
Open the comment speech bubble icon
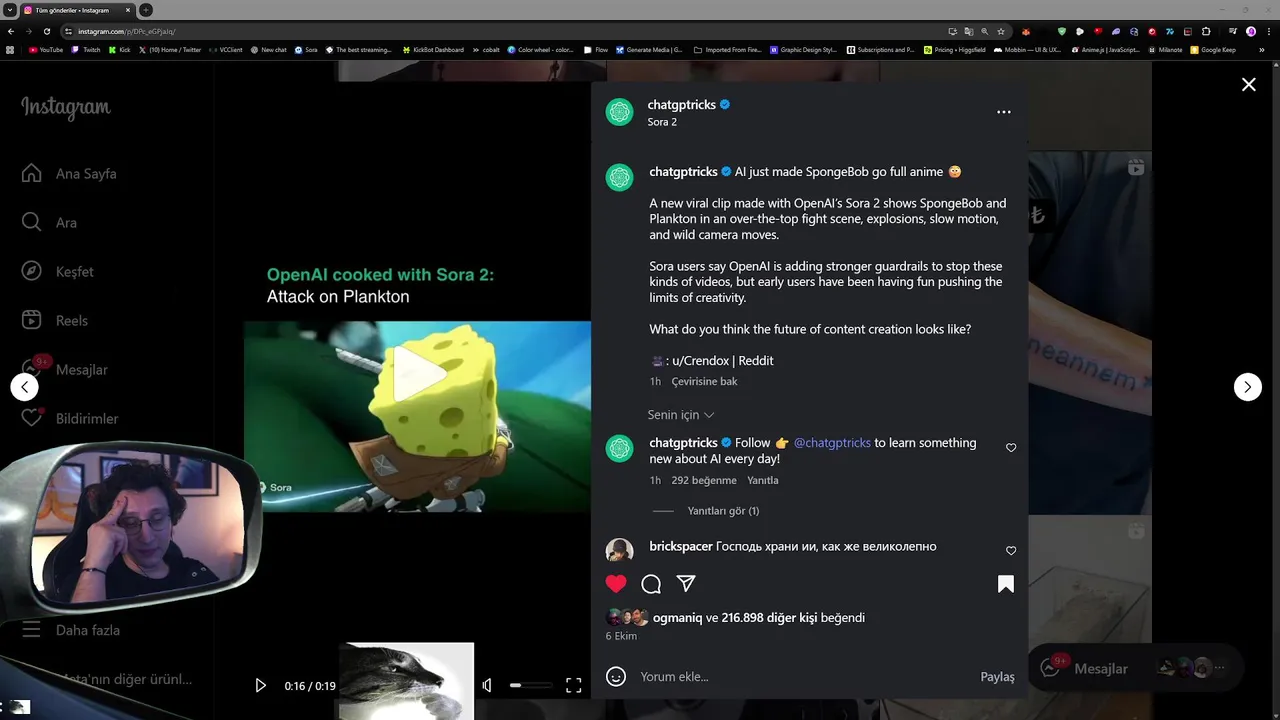tap(651, 584)
